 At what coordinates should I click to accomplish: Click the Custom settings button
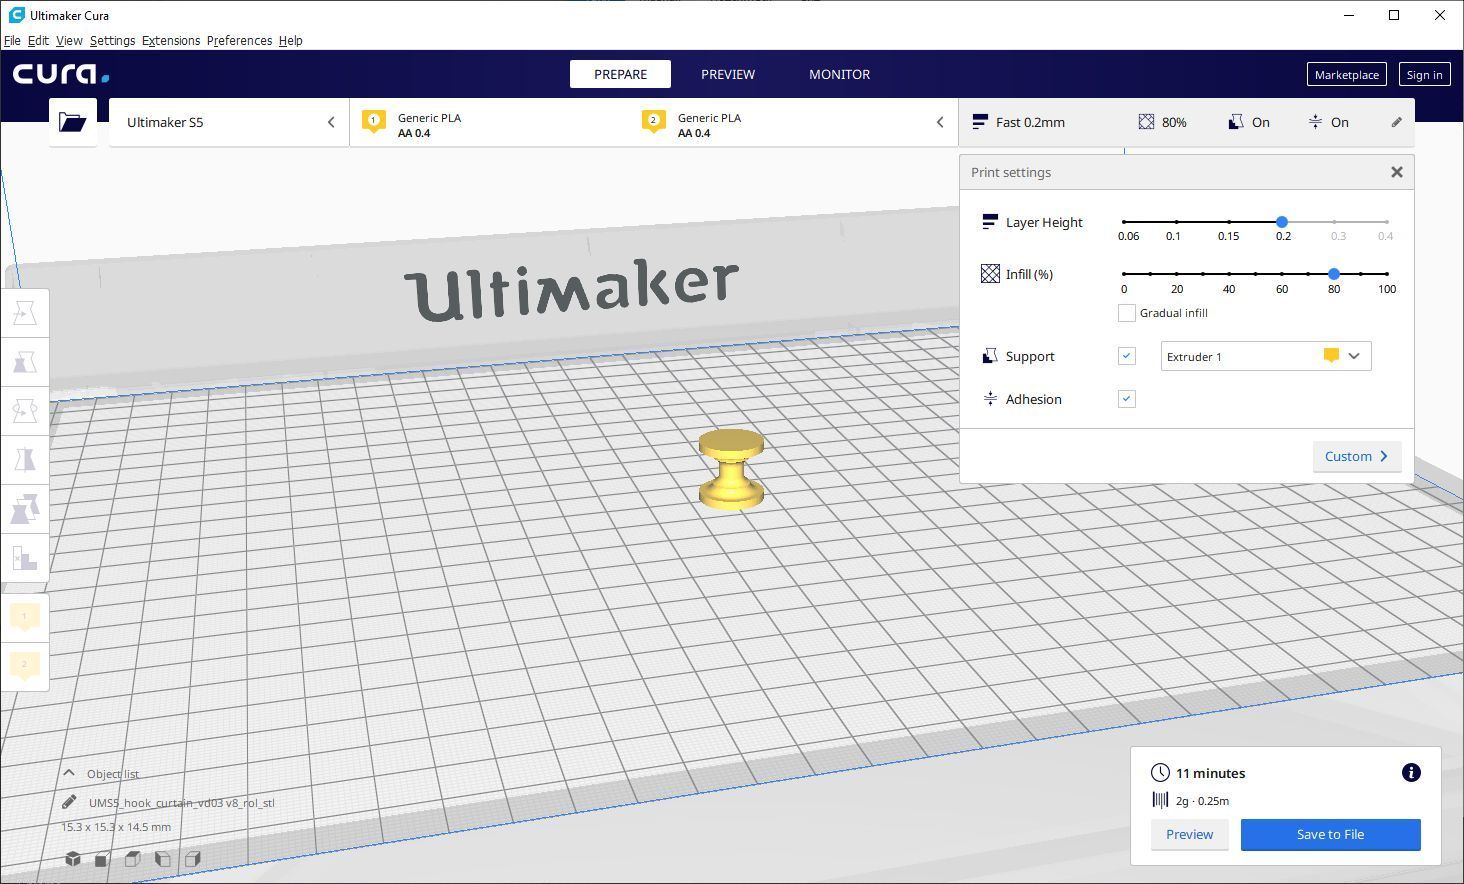point(1356,457)
